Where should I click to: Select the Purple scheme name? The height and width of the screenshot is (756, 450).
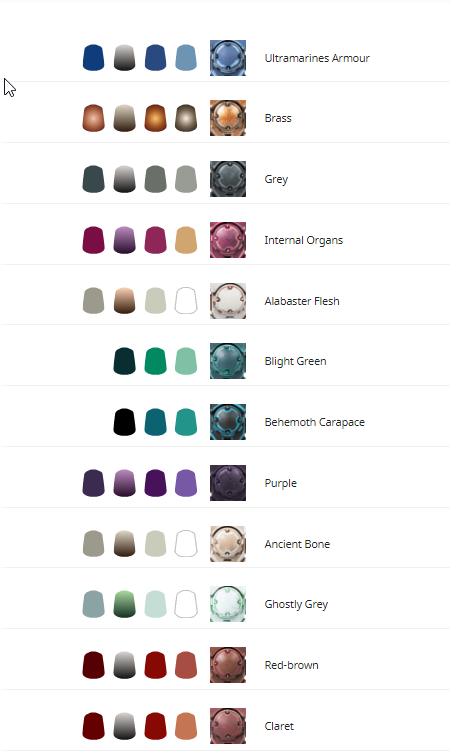[x=280, y=484]
